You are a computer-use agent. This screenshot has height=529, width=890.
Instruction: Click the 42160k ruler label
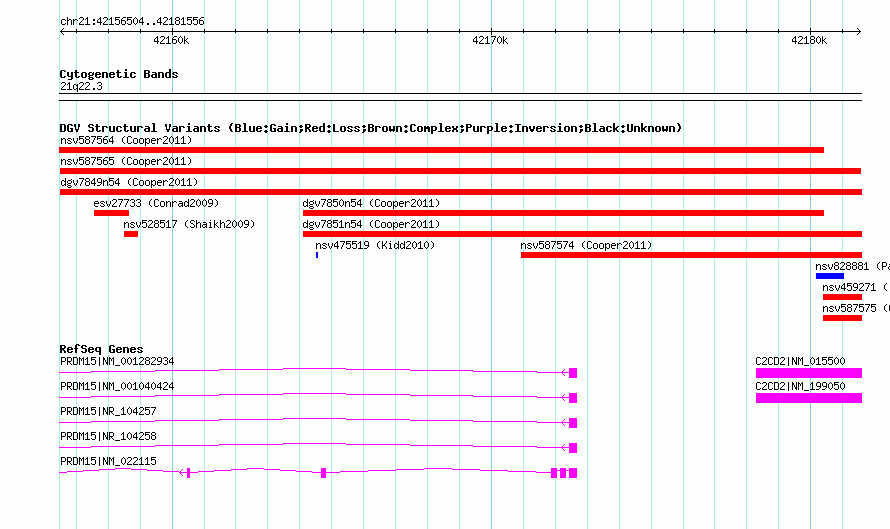[171, 40]
